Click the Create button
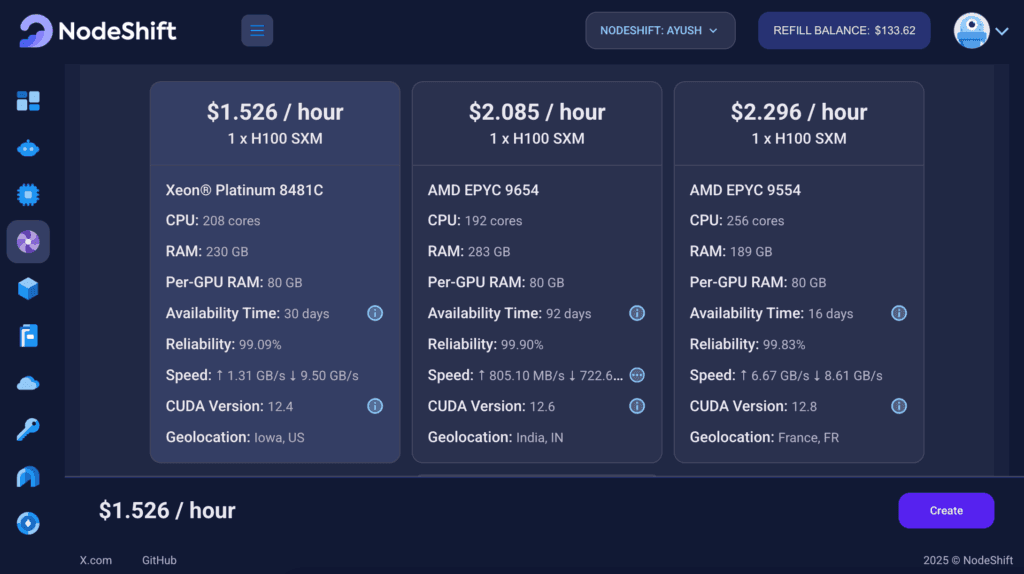 click(x=946, y=511)
